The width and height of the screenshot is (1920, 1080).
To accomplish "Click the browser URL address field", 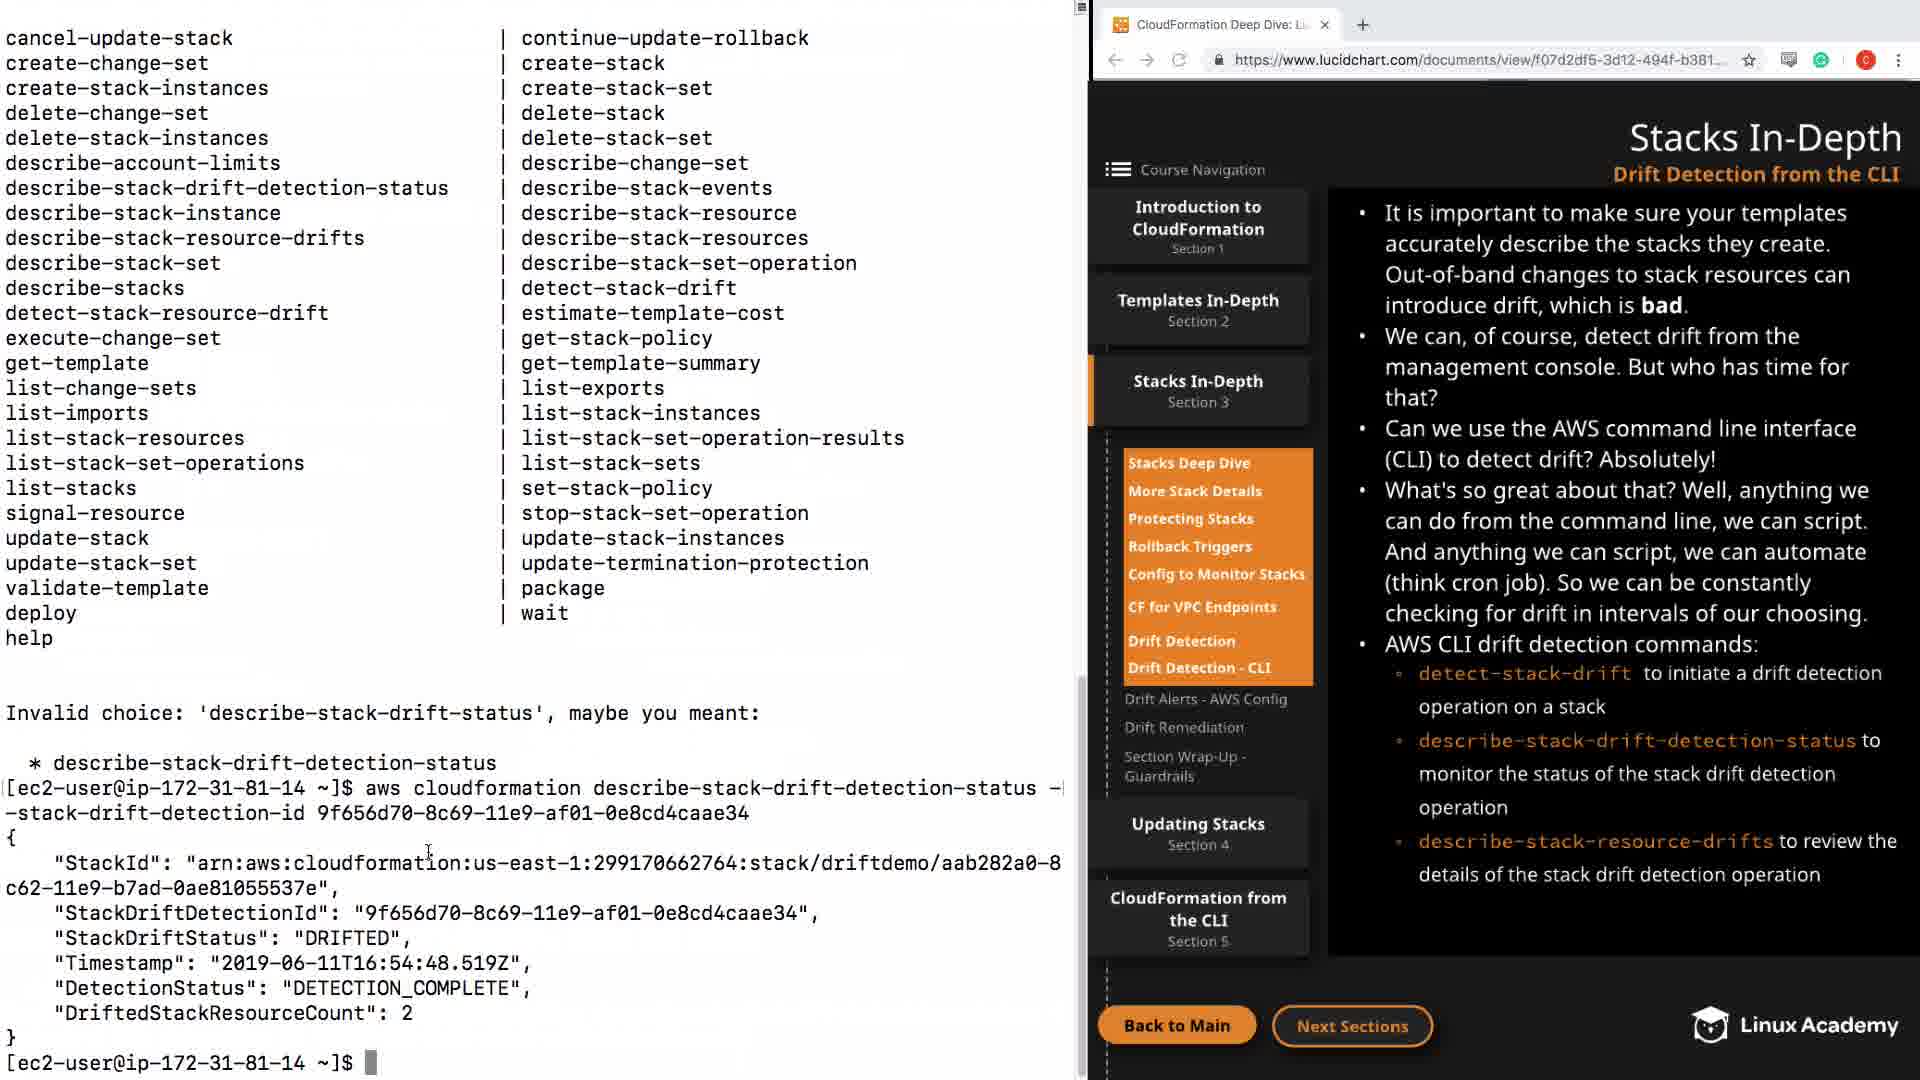I will tap(1478, 60).
